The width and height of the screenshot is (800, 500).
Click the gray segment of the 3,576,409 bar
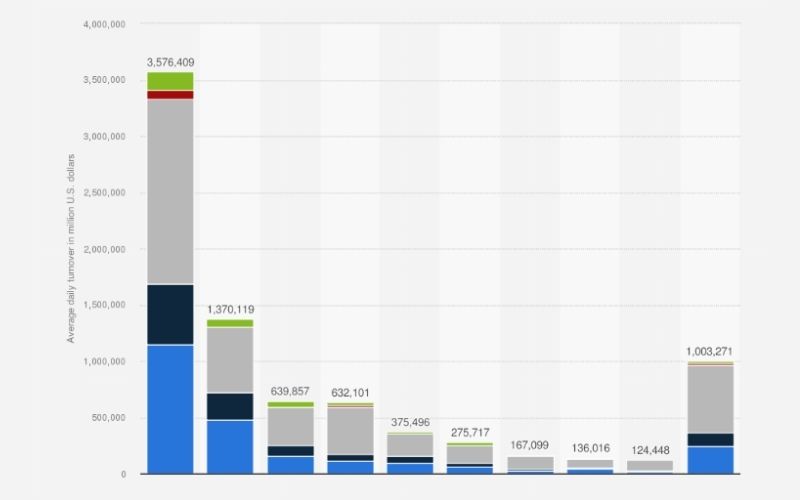coord(170,191)
